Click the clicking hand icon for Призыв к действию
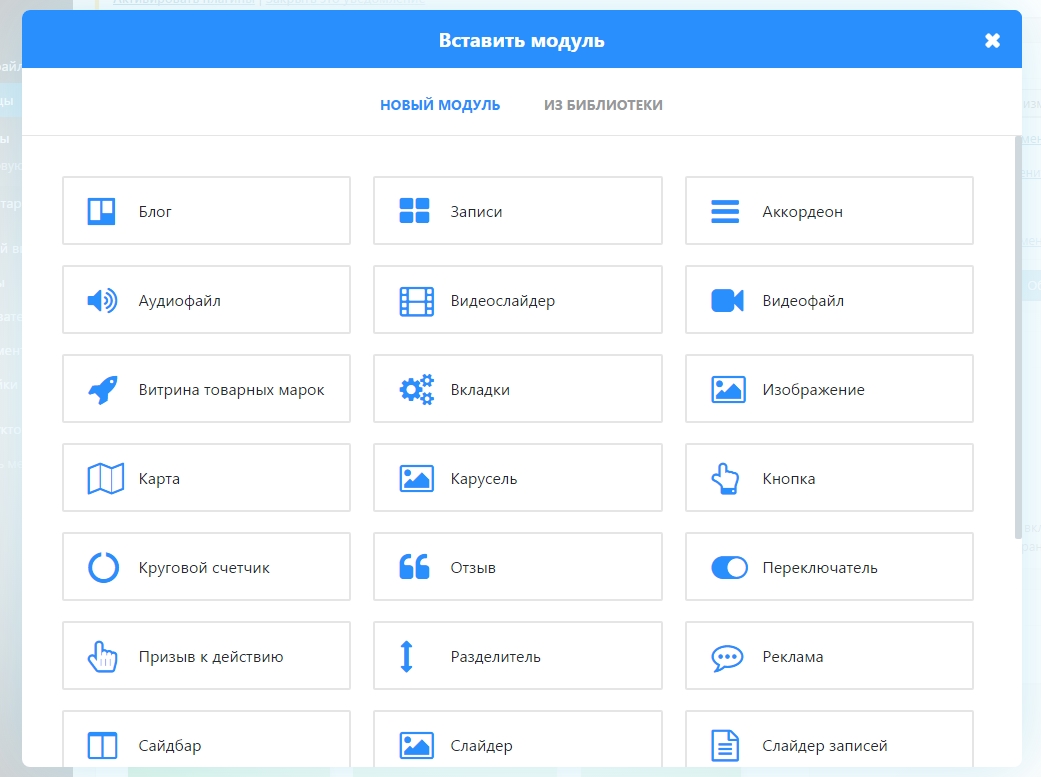The image size is (1041, 777). point(101,656)
